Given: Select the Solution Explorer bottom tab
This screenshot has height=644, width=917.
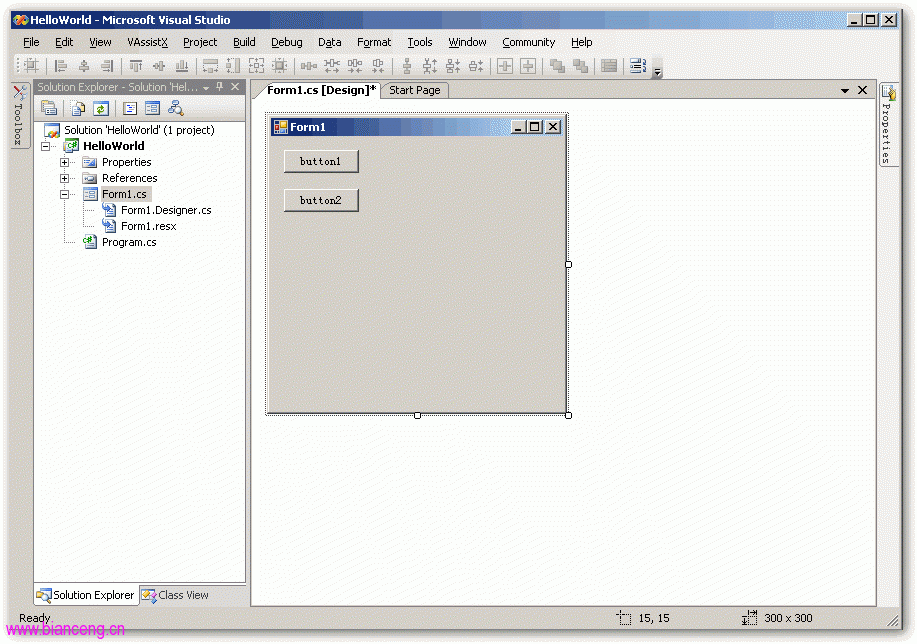Looking at the screenshot, I should [x=86, y=595].
